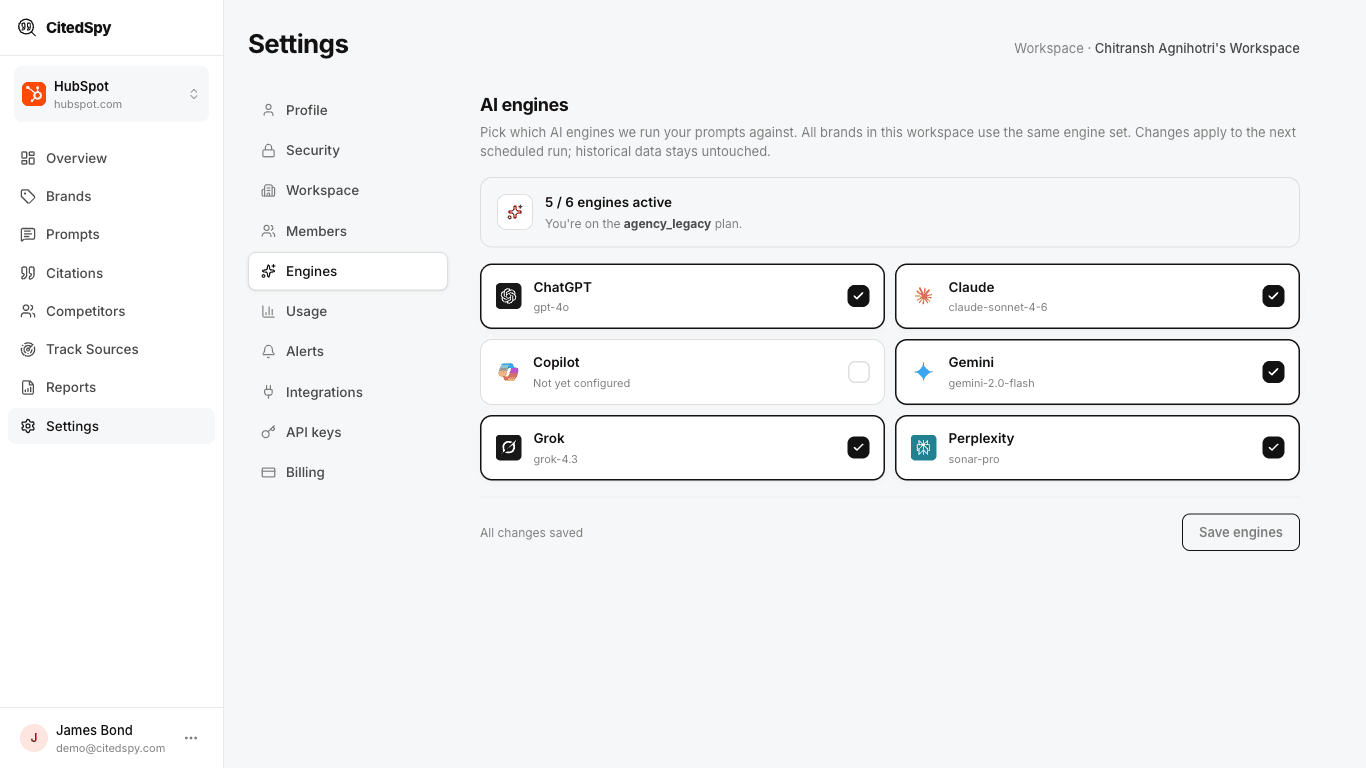The width and height of the screenshot is (1366, 768).
Task: Click the Track Sources radar icon
Action: [x=28, y=349]
